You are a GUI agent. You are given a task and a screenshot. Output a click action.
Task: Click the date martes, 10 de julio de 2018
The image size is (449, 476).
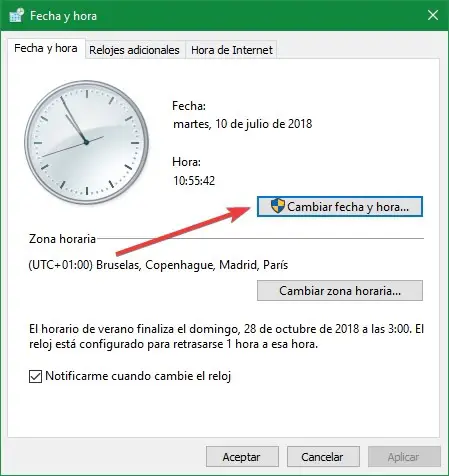click(243, 124)
